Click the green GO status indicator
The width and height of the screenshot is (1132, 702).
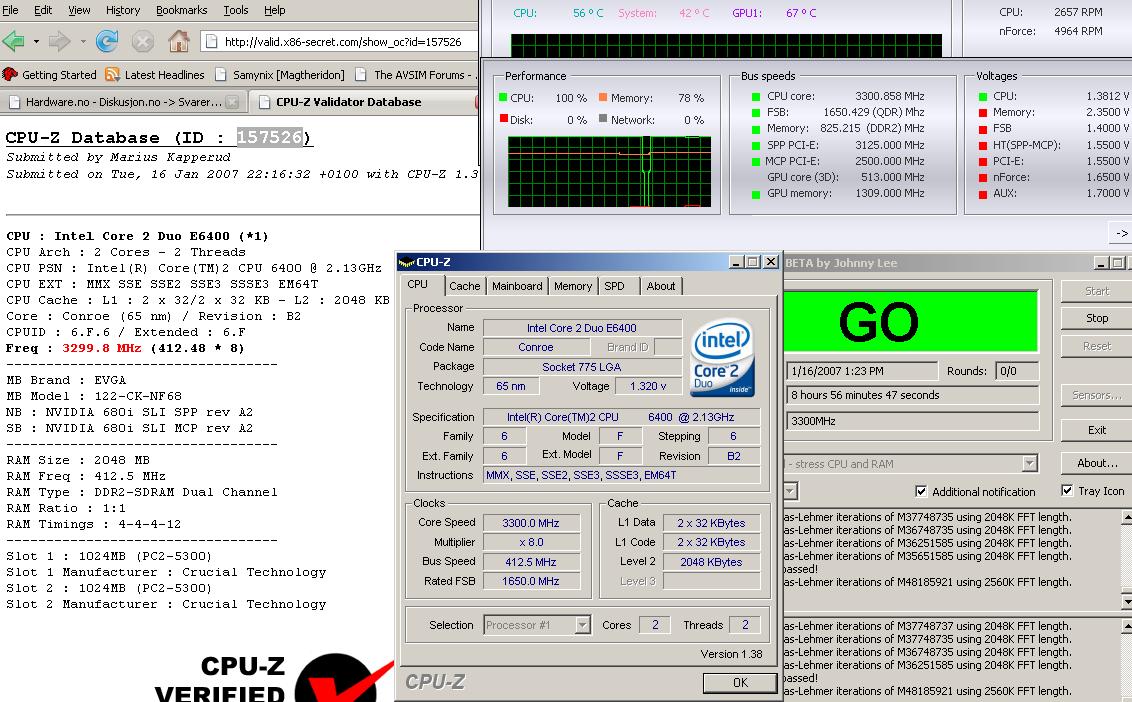(x=911, y=321)
